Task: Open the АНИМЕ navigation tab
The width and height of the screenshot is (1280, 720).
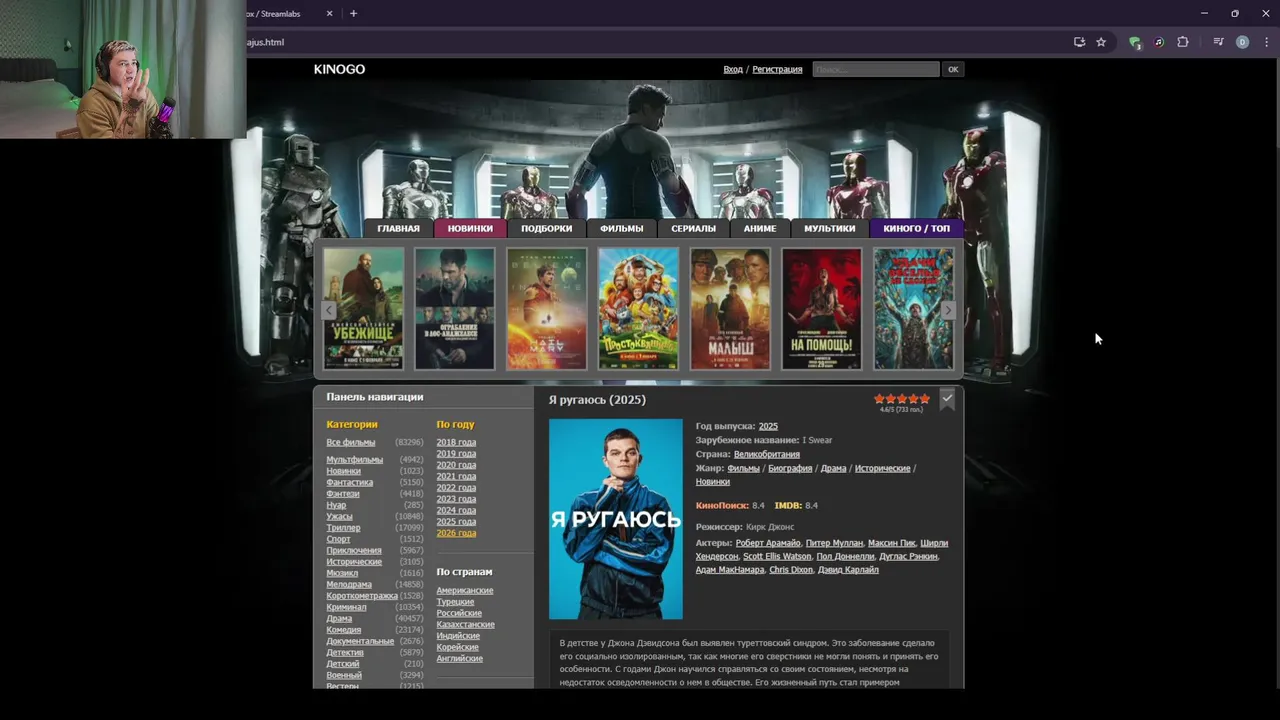Action: click(x=760, y=229)
